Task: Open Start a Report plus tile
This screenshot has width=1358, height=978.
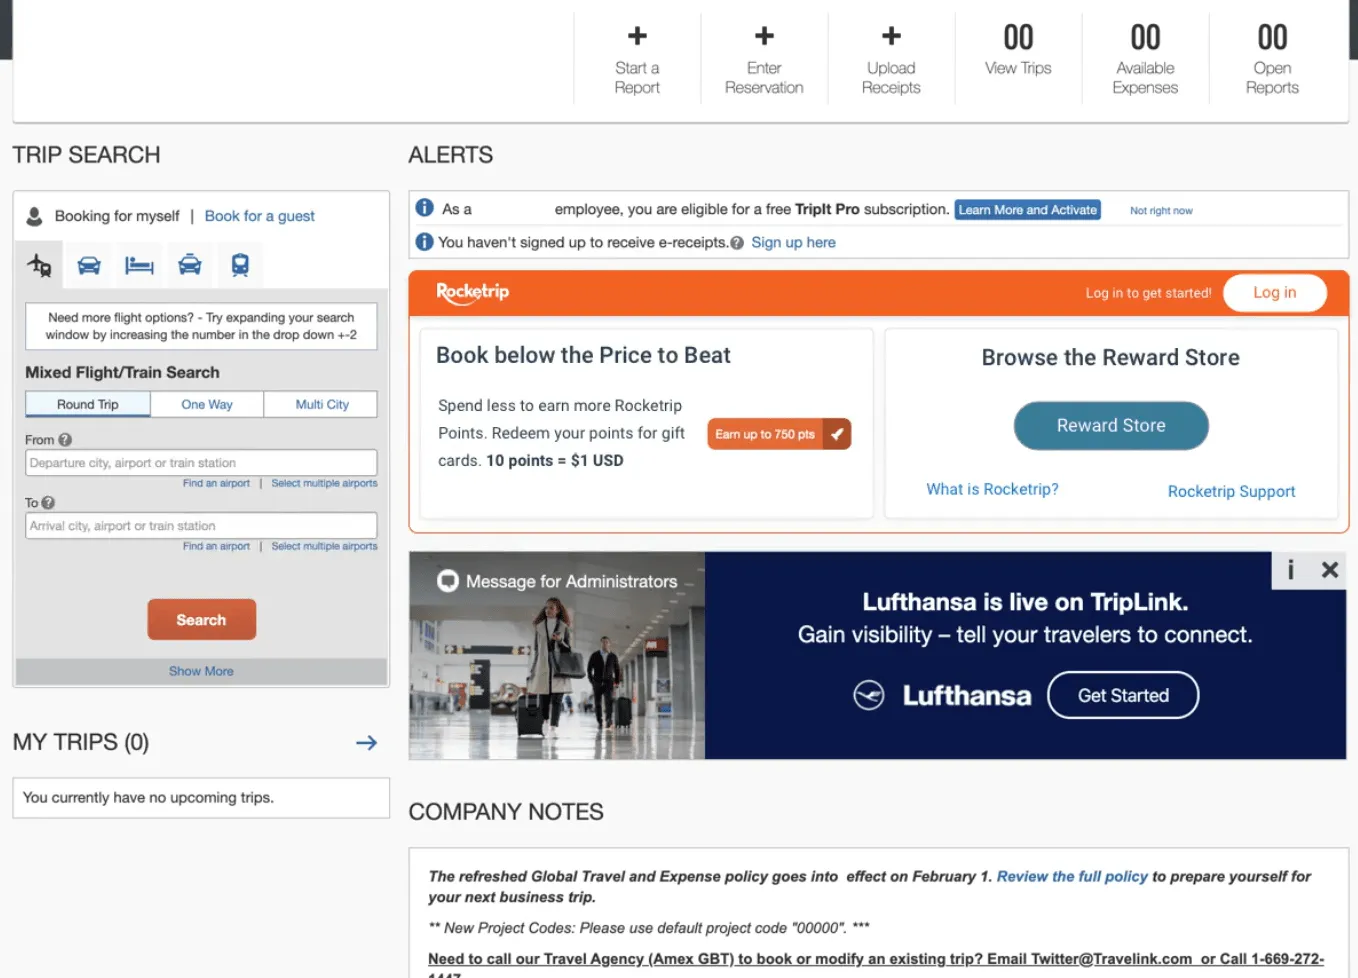Action: [637, 60]
